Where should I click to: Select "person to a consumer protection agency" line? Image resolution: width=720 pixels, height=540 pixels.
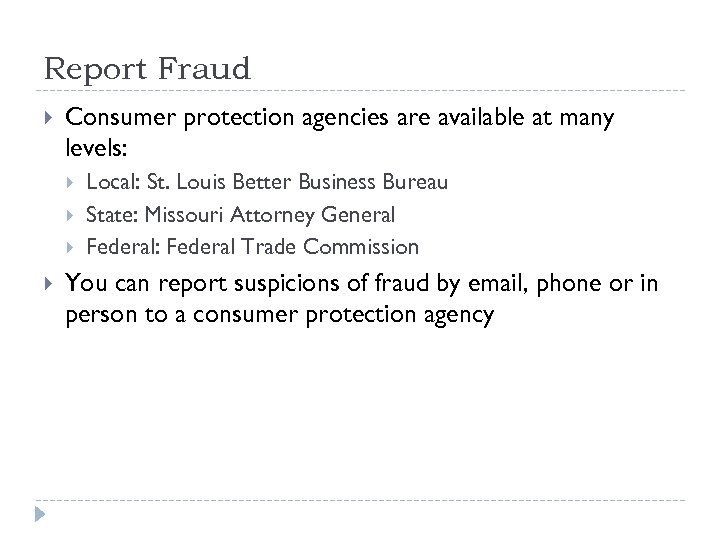pos(279,315)
